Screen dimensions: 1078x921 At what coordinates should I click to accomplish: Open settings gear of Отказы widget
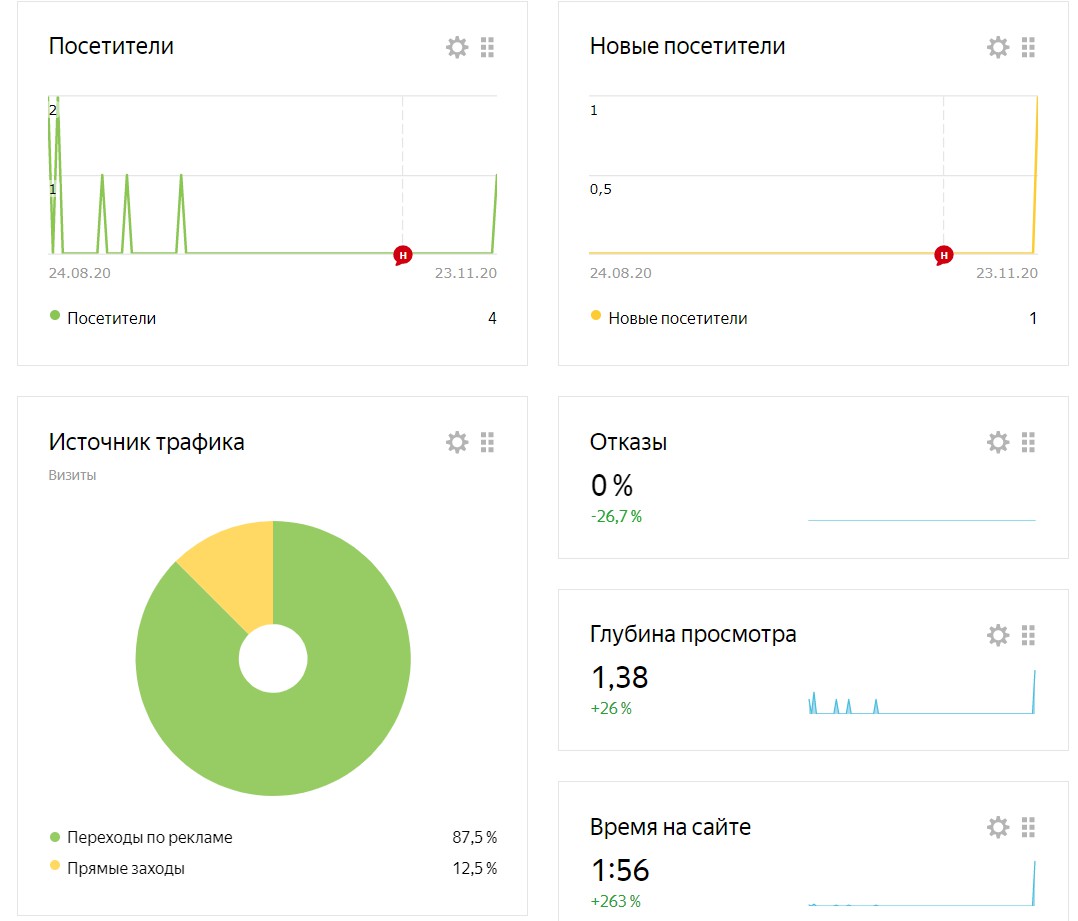tap(998, 443)
